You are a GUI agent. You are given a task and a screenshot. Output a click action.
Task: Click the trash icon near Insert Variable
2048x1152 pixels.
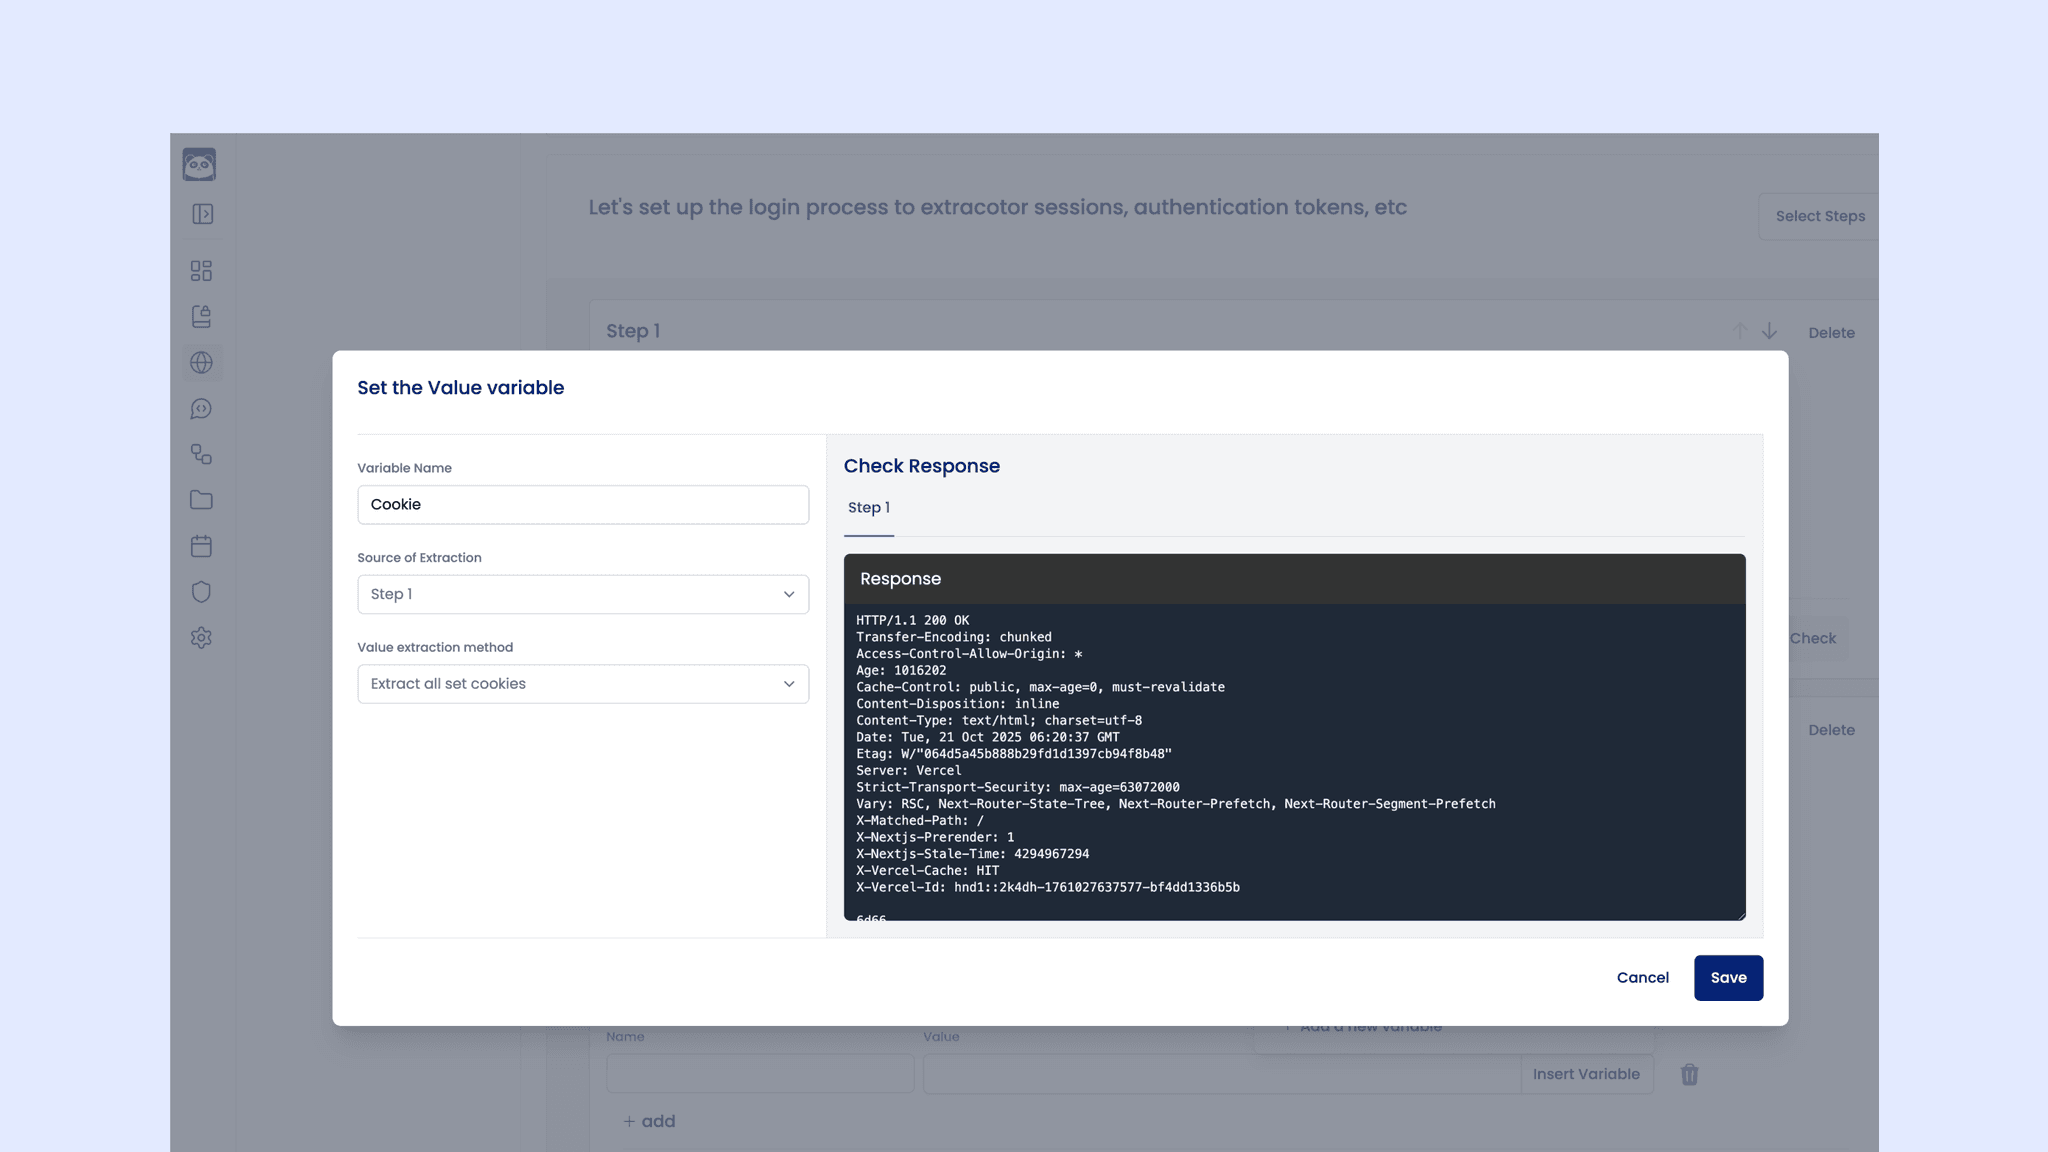[1690, 1074]
